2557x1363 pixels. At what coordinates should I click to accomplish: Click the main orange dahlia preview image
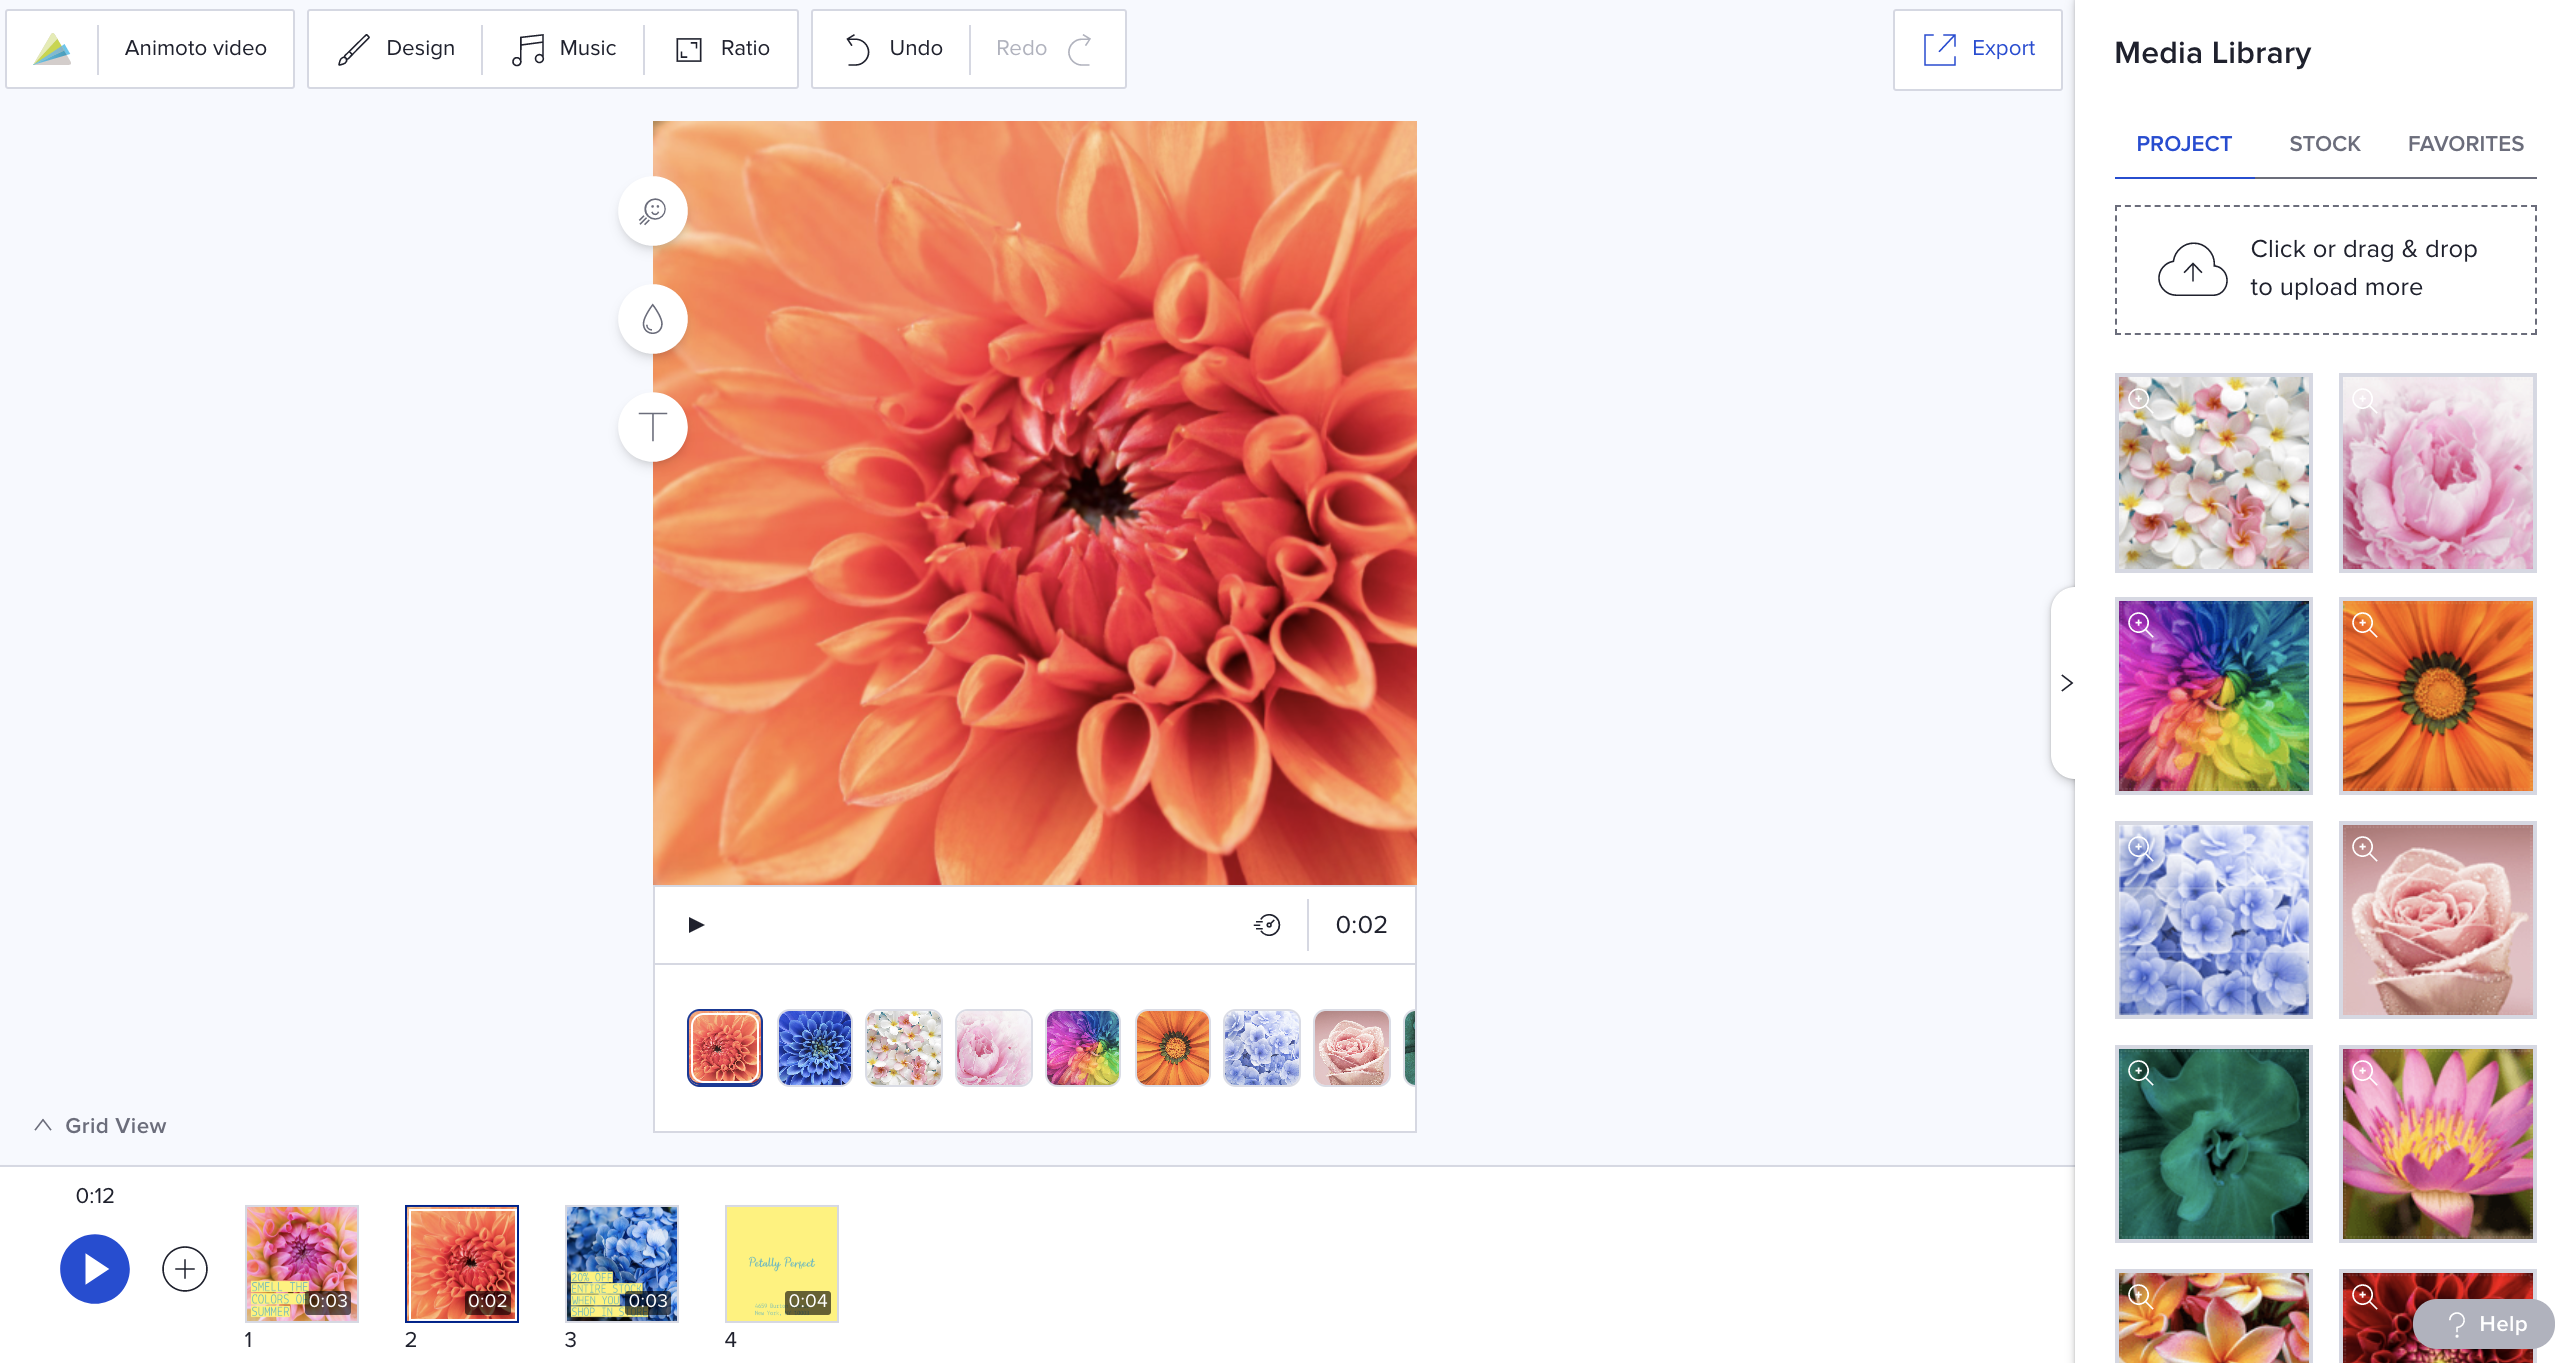click(1035, 503)
